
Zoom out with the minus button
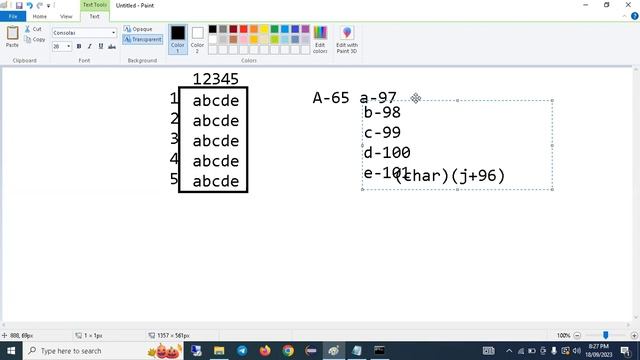click(x=577, y=336)
